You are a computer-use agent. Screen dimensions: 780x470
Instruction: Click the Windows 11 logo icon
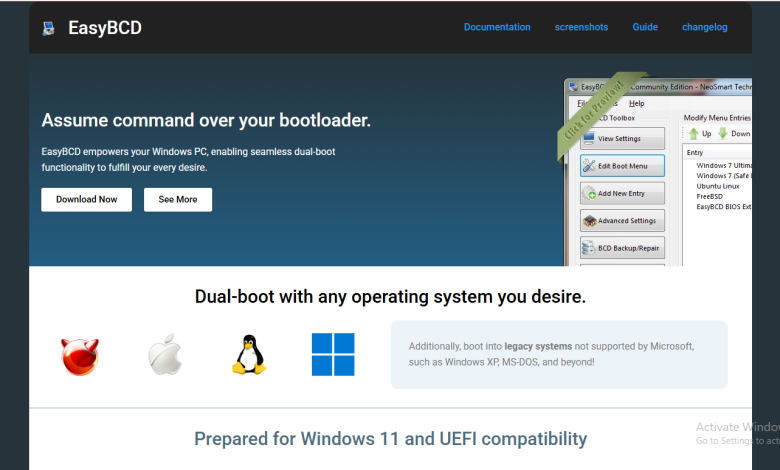tap(333, 355)
